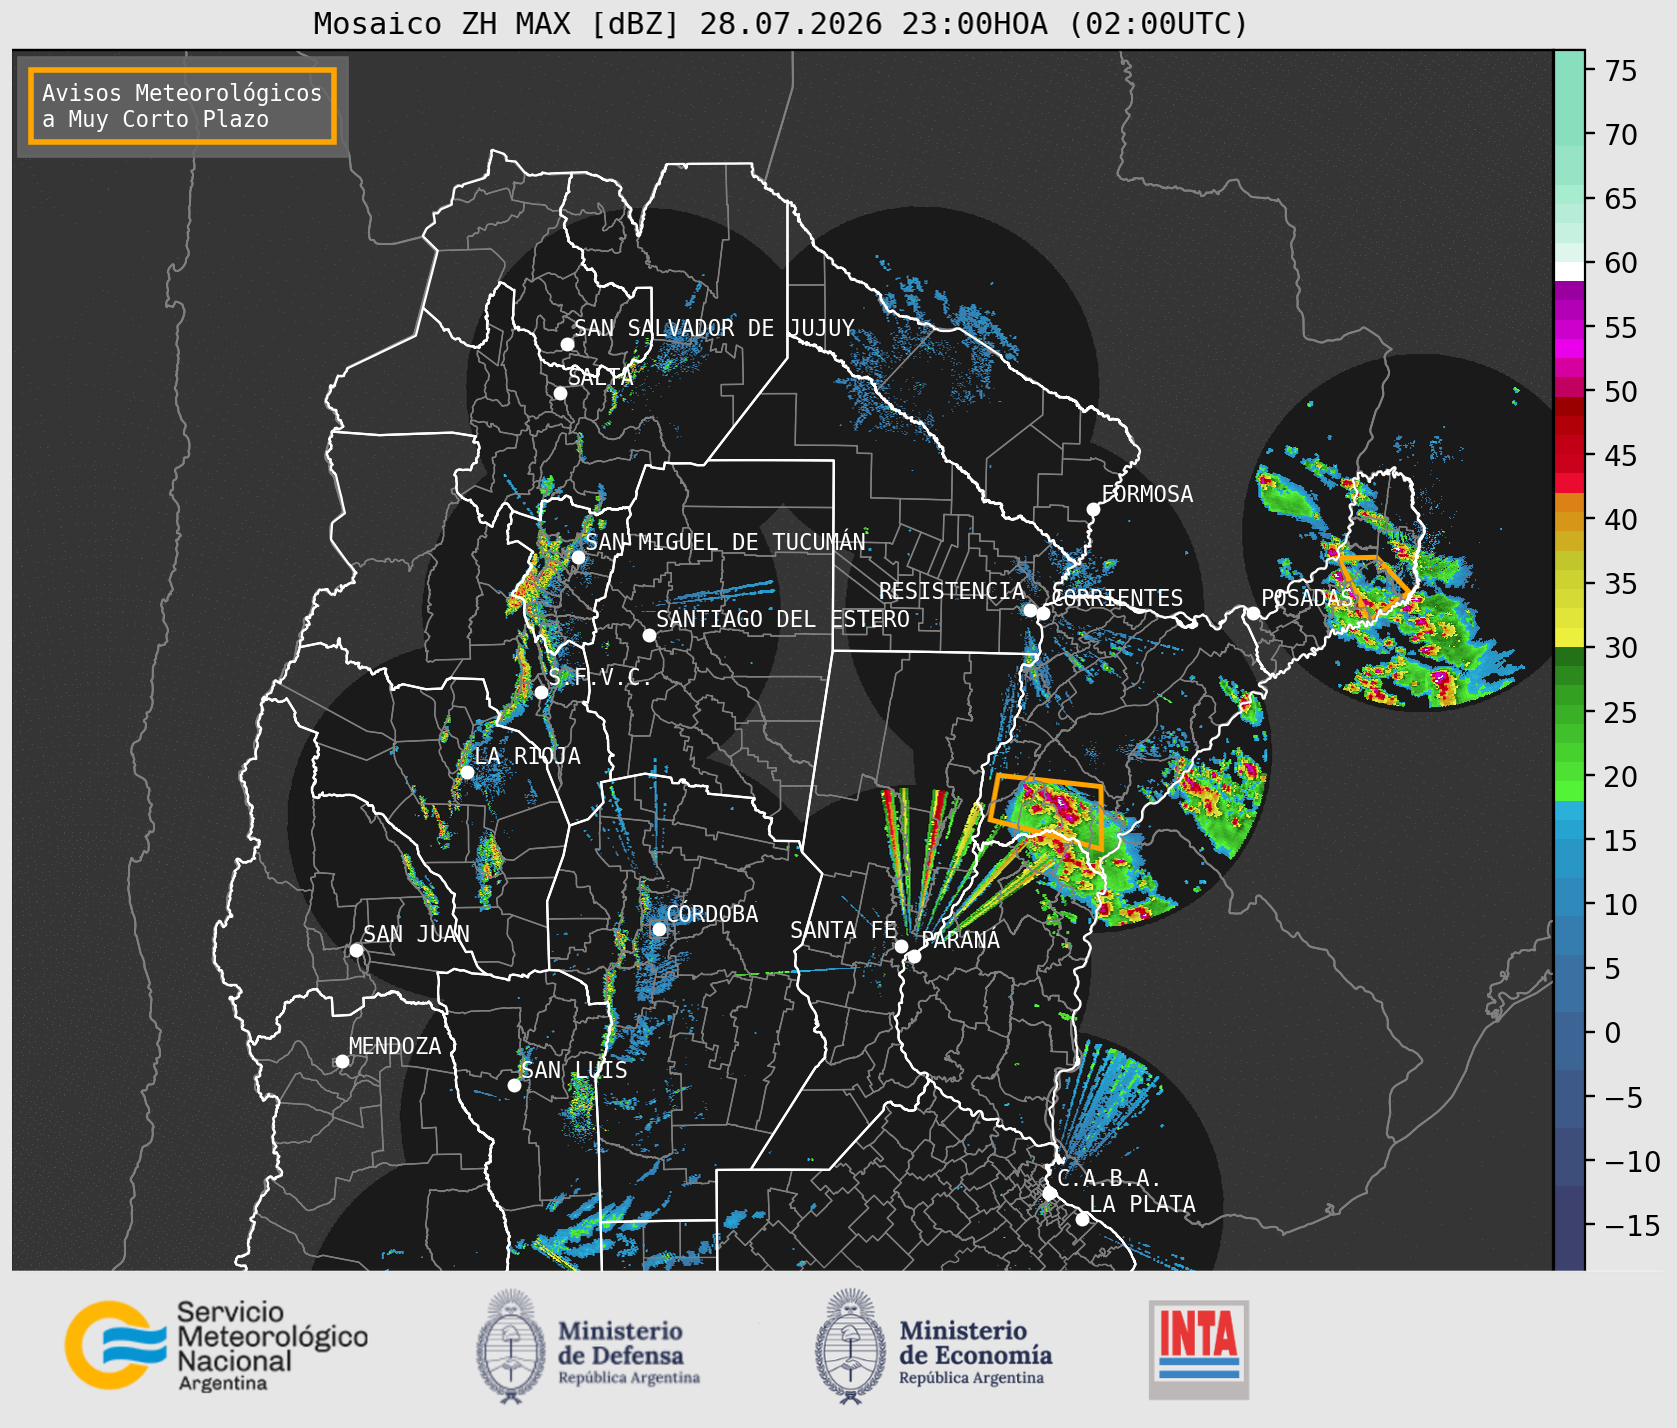Image resolution: width=1677 pixels, height=1428 pixels.
Task: Click the INTA logo
Action: point(1199,1349)
